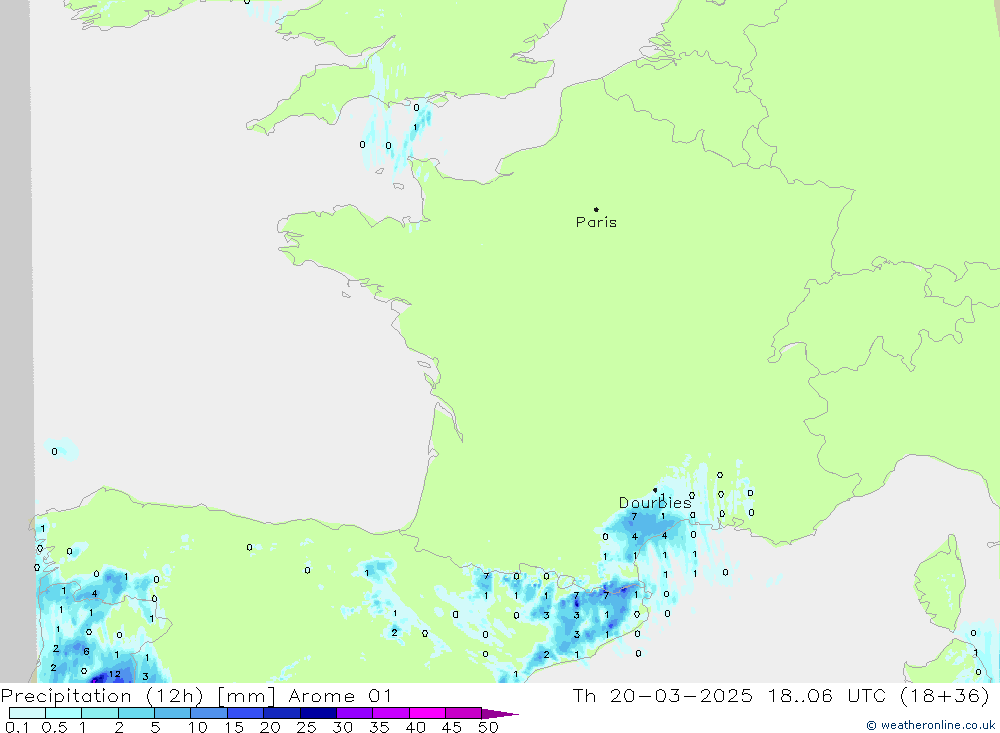This screenshot has height=733, width=1000.
Task: Pick the 40–45 mm magenta legend swatch
Action: pos(427,713)
